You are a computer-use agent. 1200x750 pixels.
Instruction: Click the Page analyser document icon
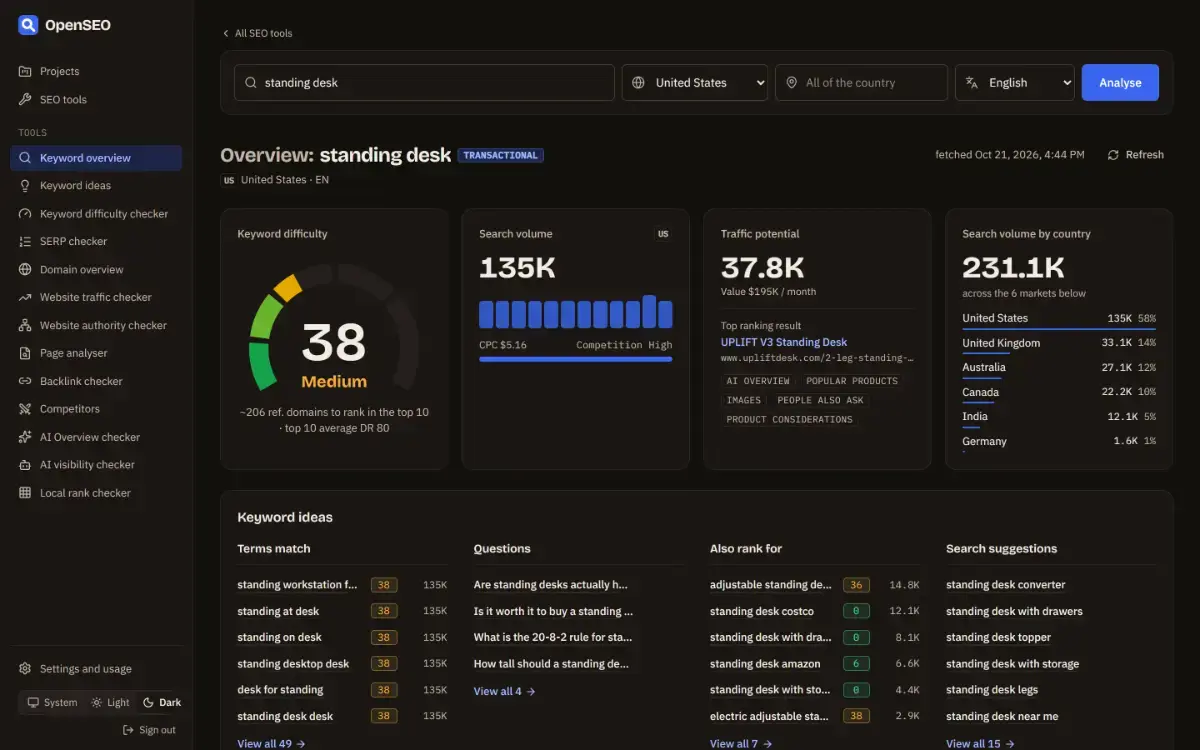pos(25,353)
